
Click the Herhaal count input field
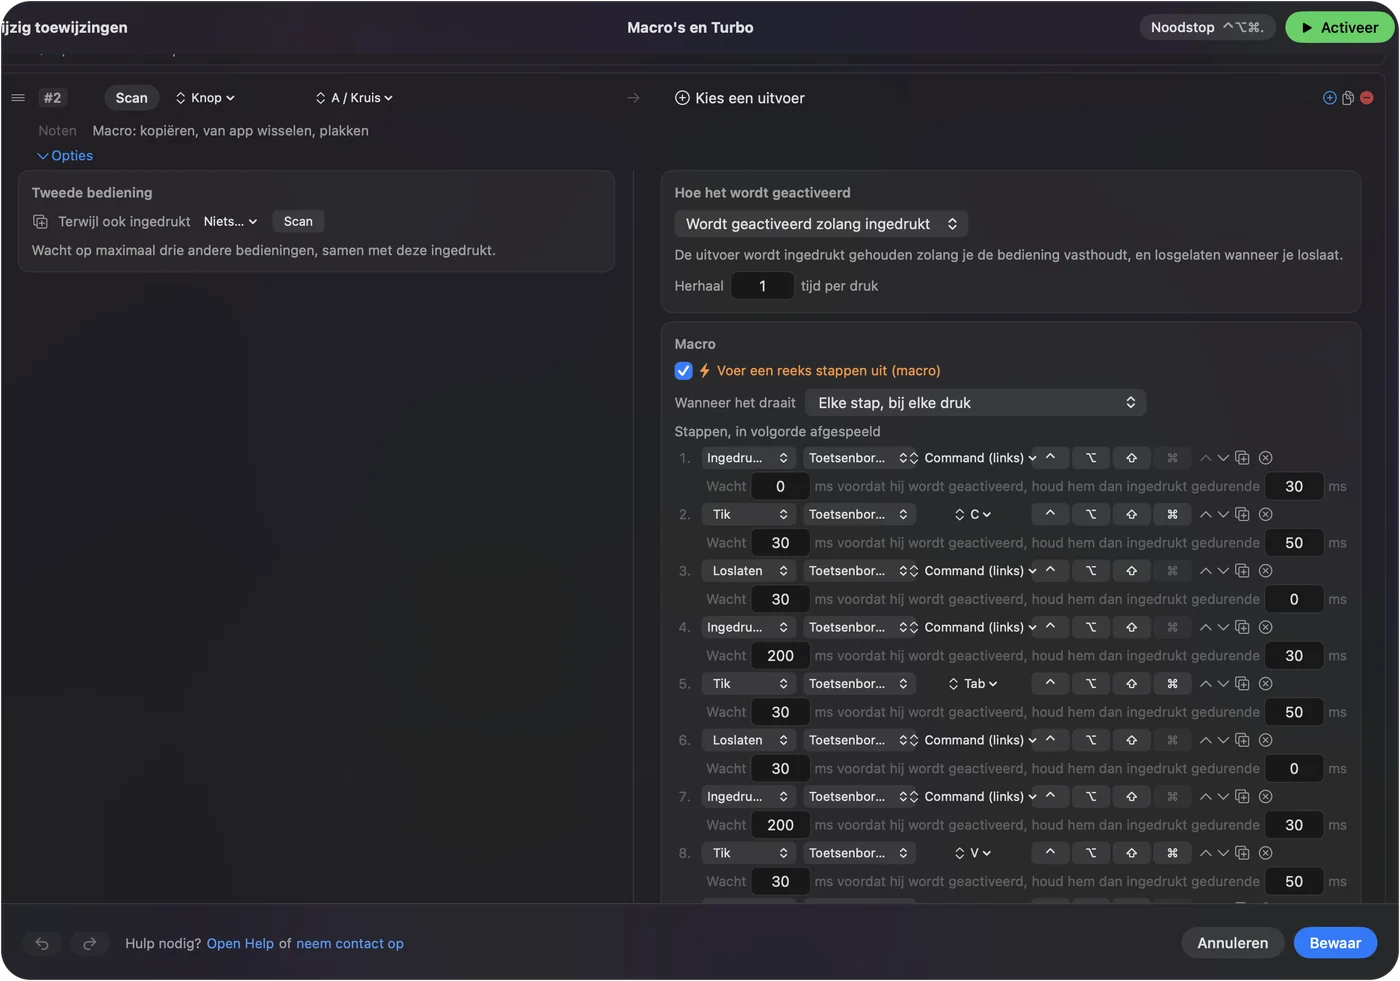click(x=762, y=286)
